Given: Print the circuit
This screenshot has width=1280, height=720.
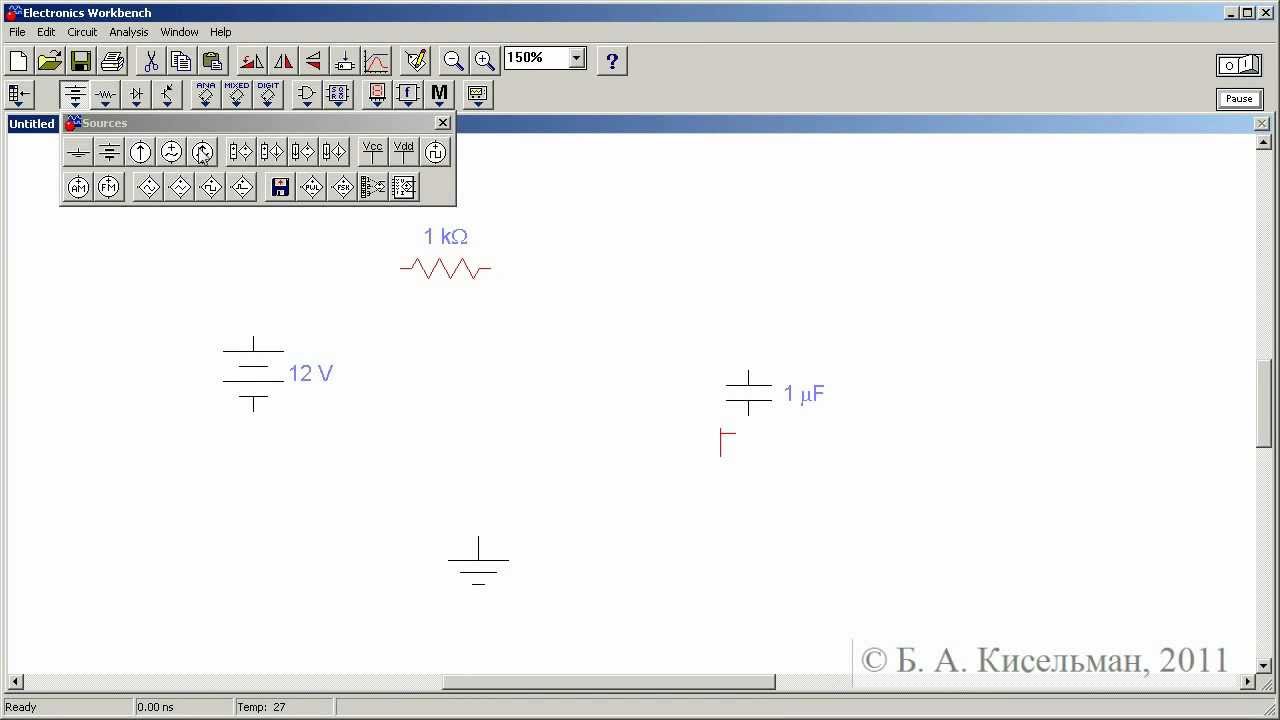Looking at the screenshot, I should [111, 61].
